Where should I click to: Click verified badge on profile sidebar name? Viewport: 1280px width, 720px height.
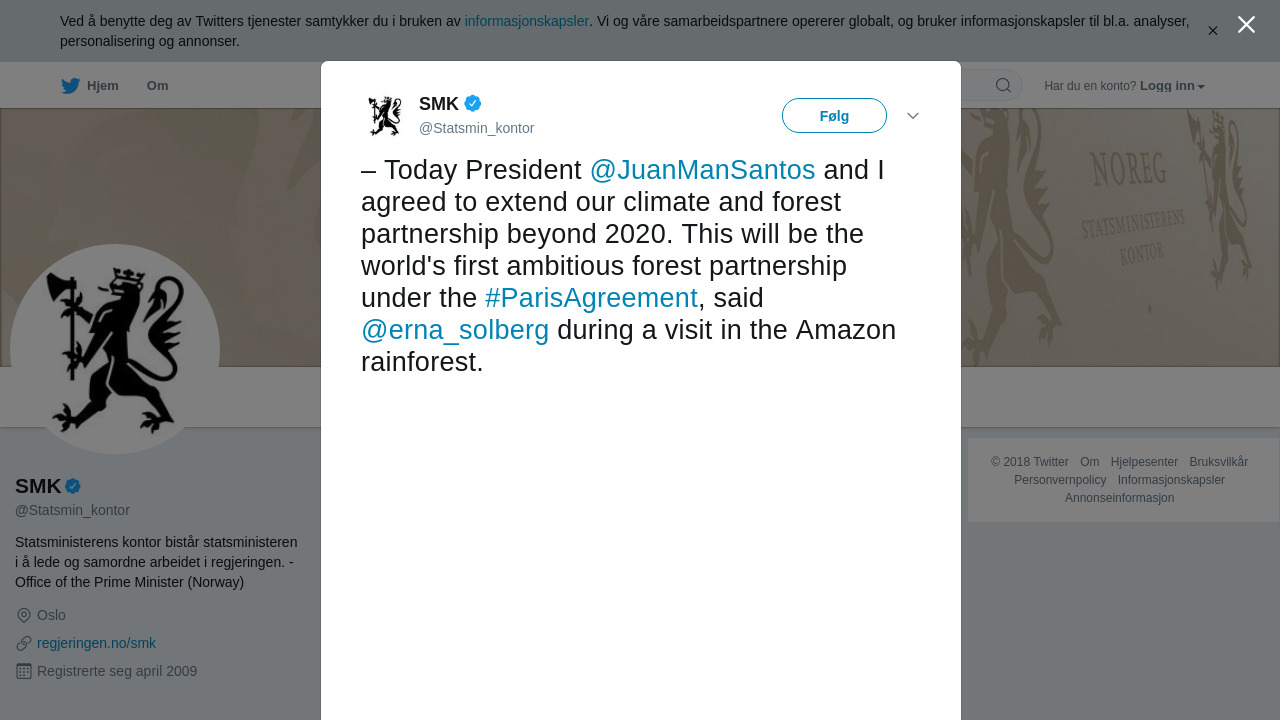73,486
